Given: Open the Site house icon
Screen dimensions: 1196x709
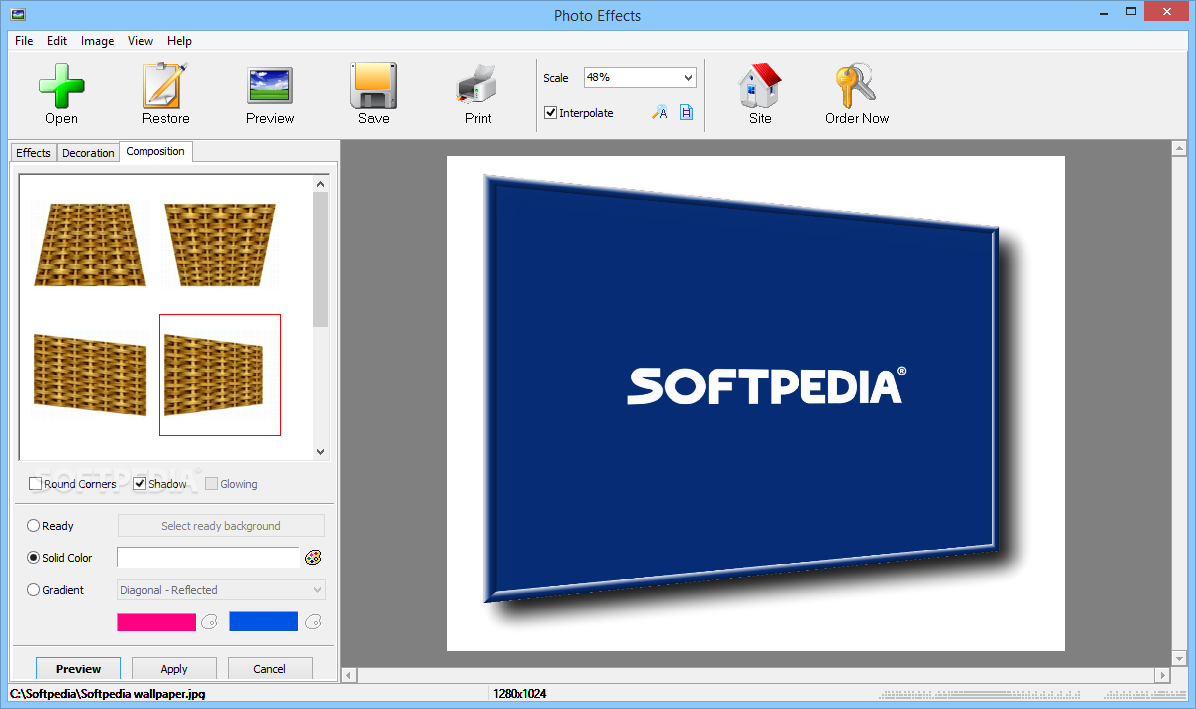Looking at the screenshot, I should (760, 85).
